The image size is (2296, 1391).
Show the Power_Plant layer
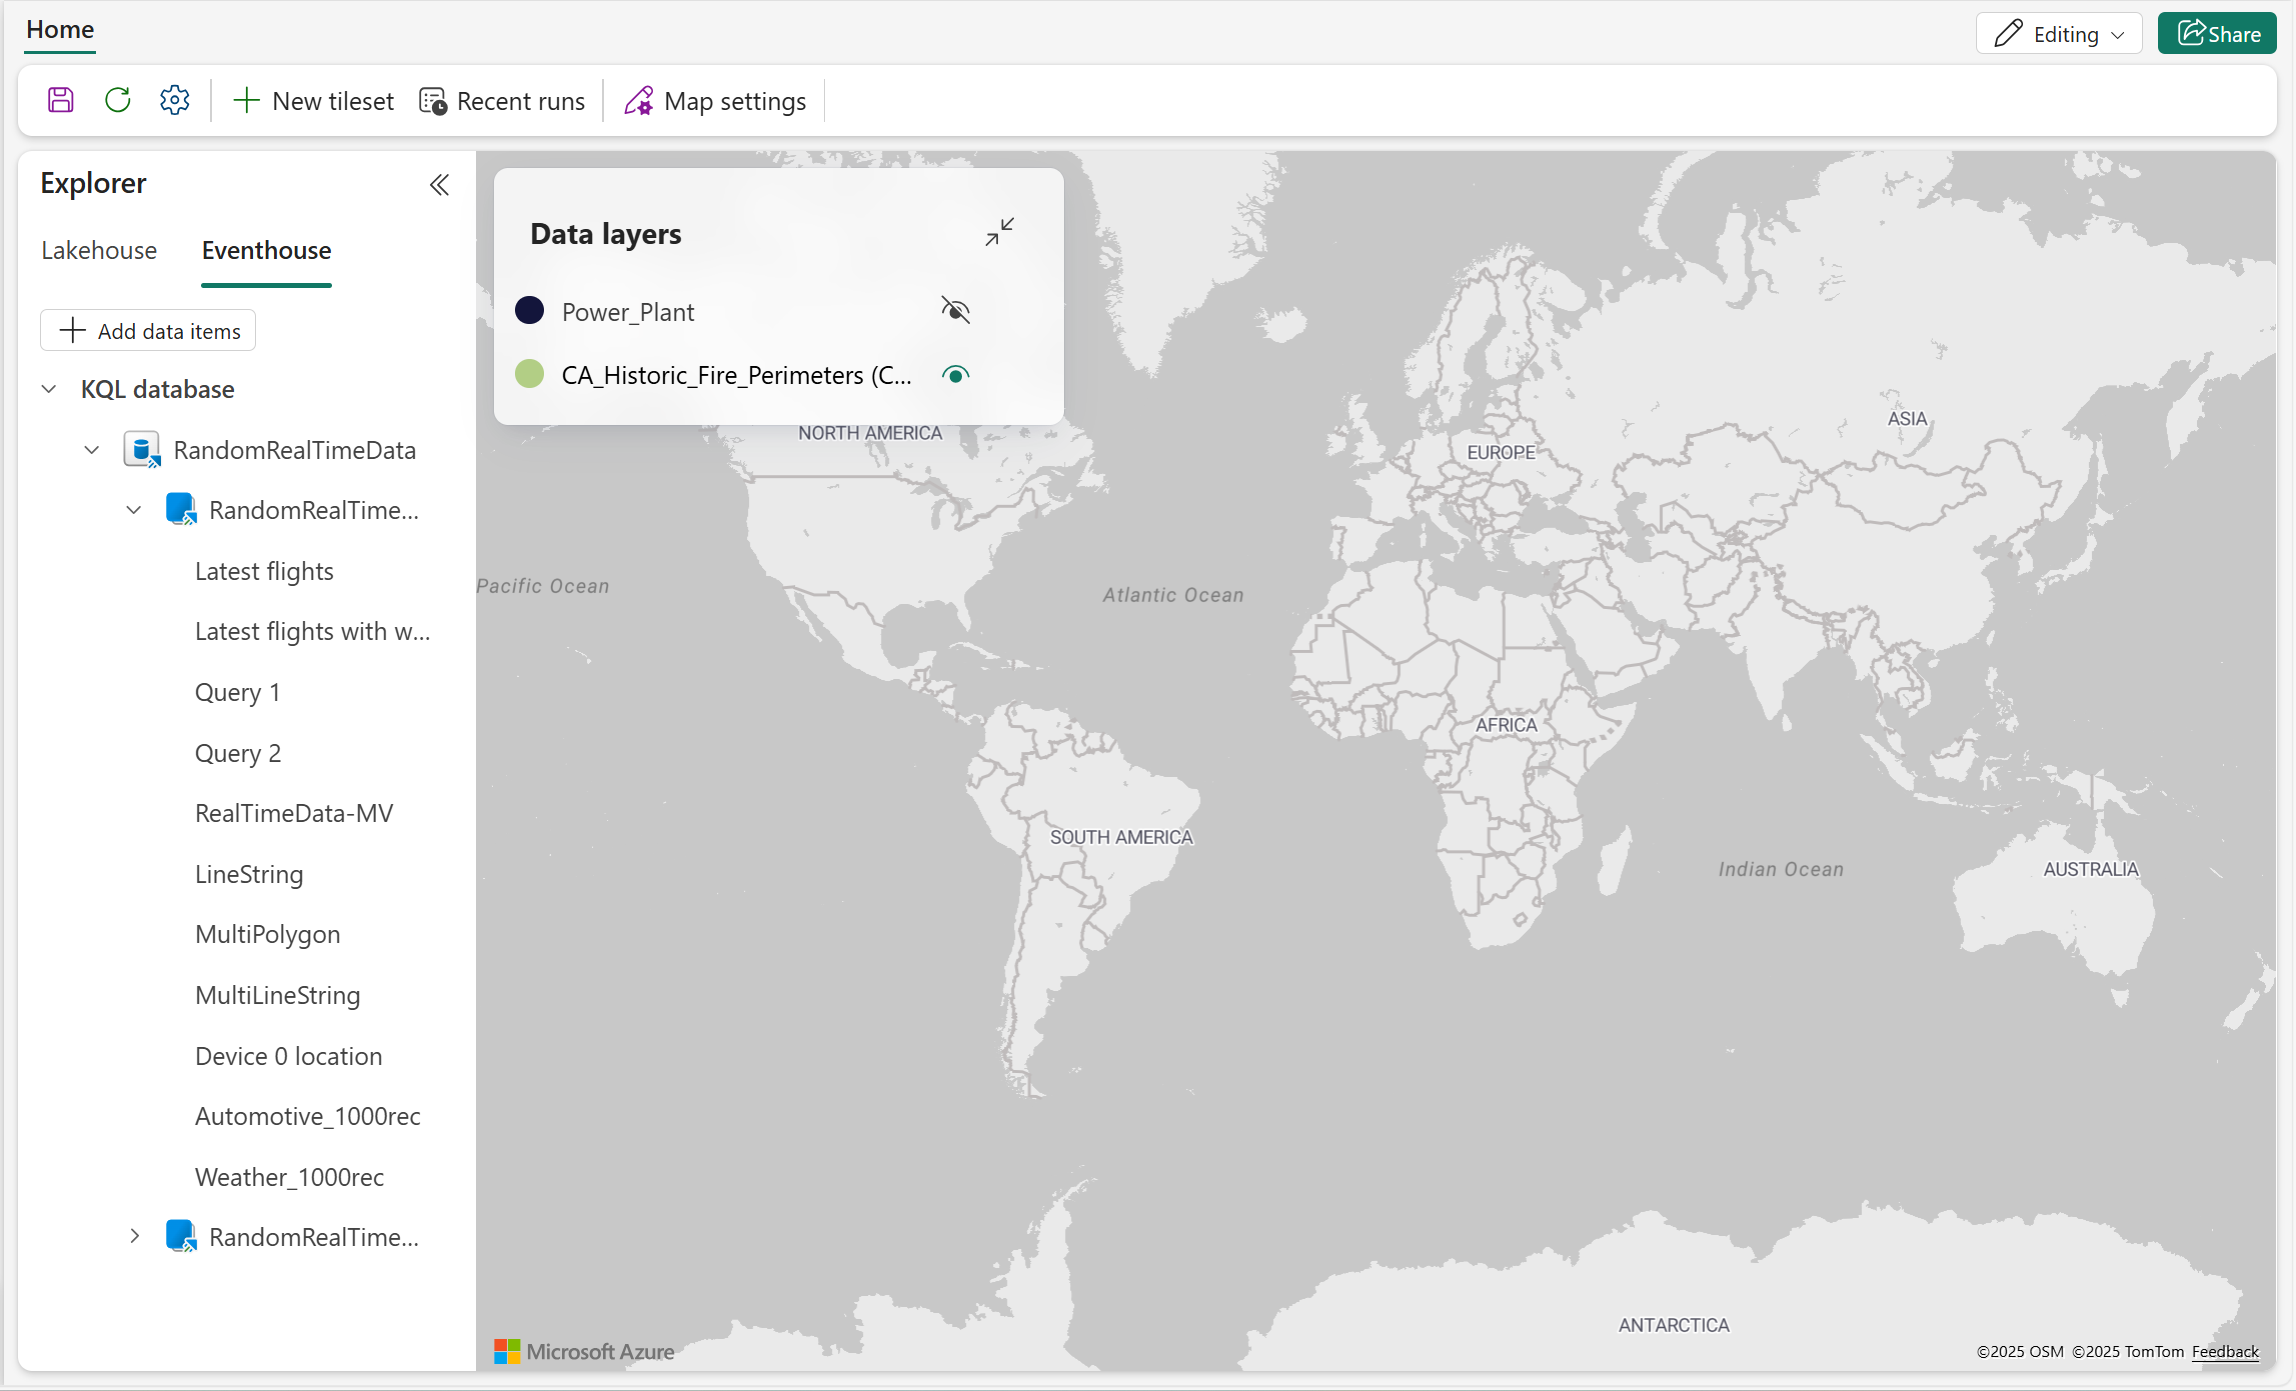click(955, 311)
